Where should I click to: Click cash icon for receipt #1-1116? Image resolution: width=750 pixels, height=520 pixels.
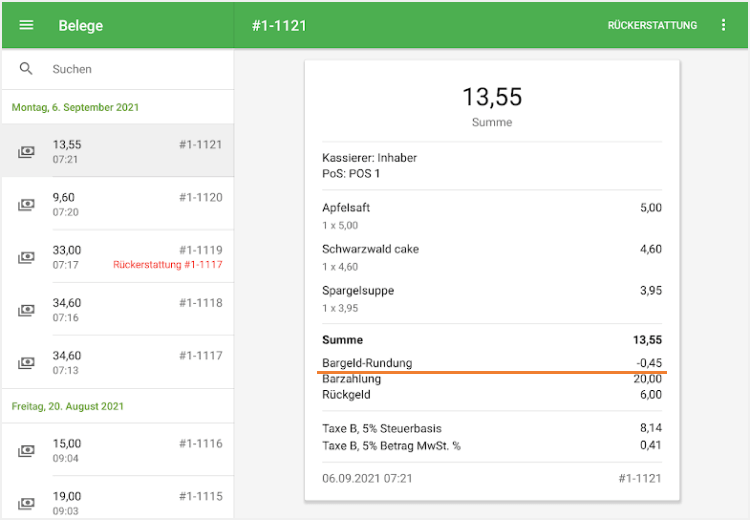27,451
